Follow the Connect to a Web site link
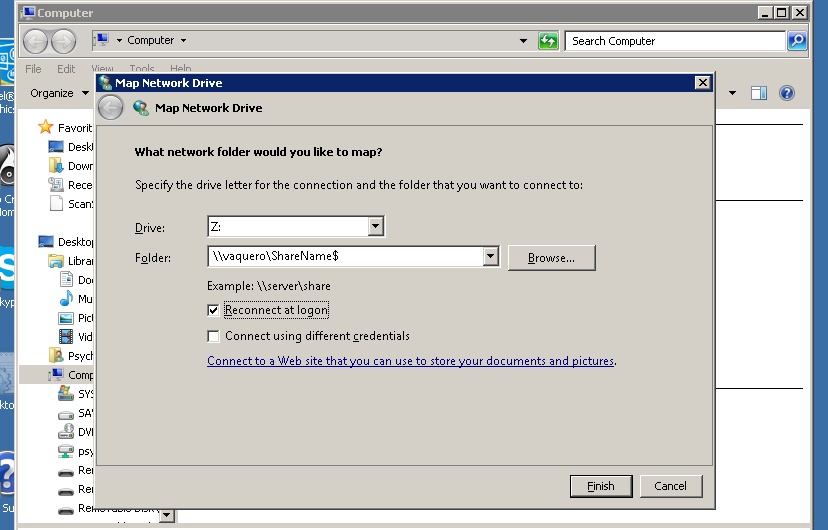Image resolution: width=828 pixels, height=530 pixels. pos(410,361)
